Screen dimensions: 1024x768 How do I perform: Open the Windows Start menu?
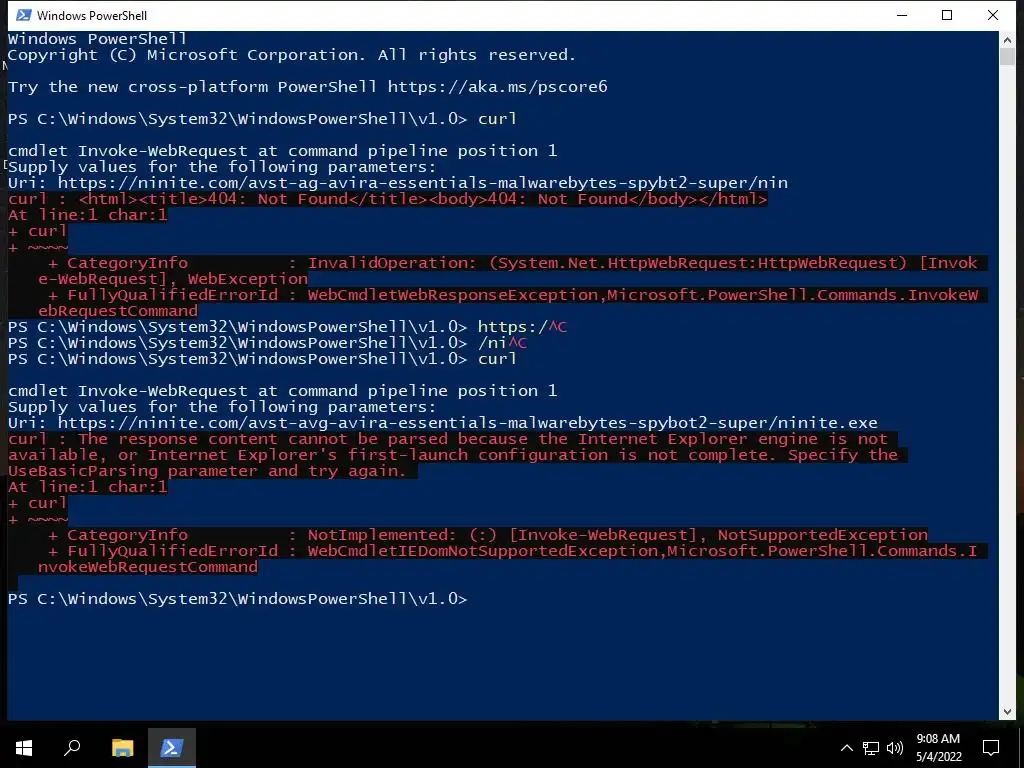[24, 748]
